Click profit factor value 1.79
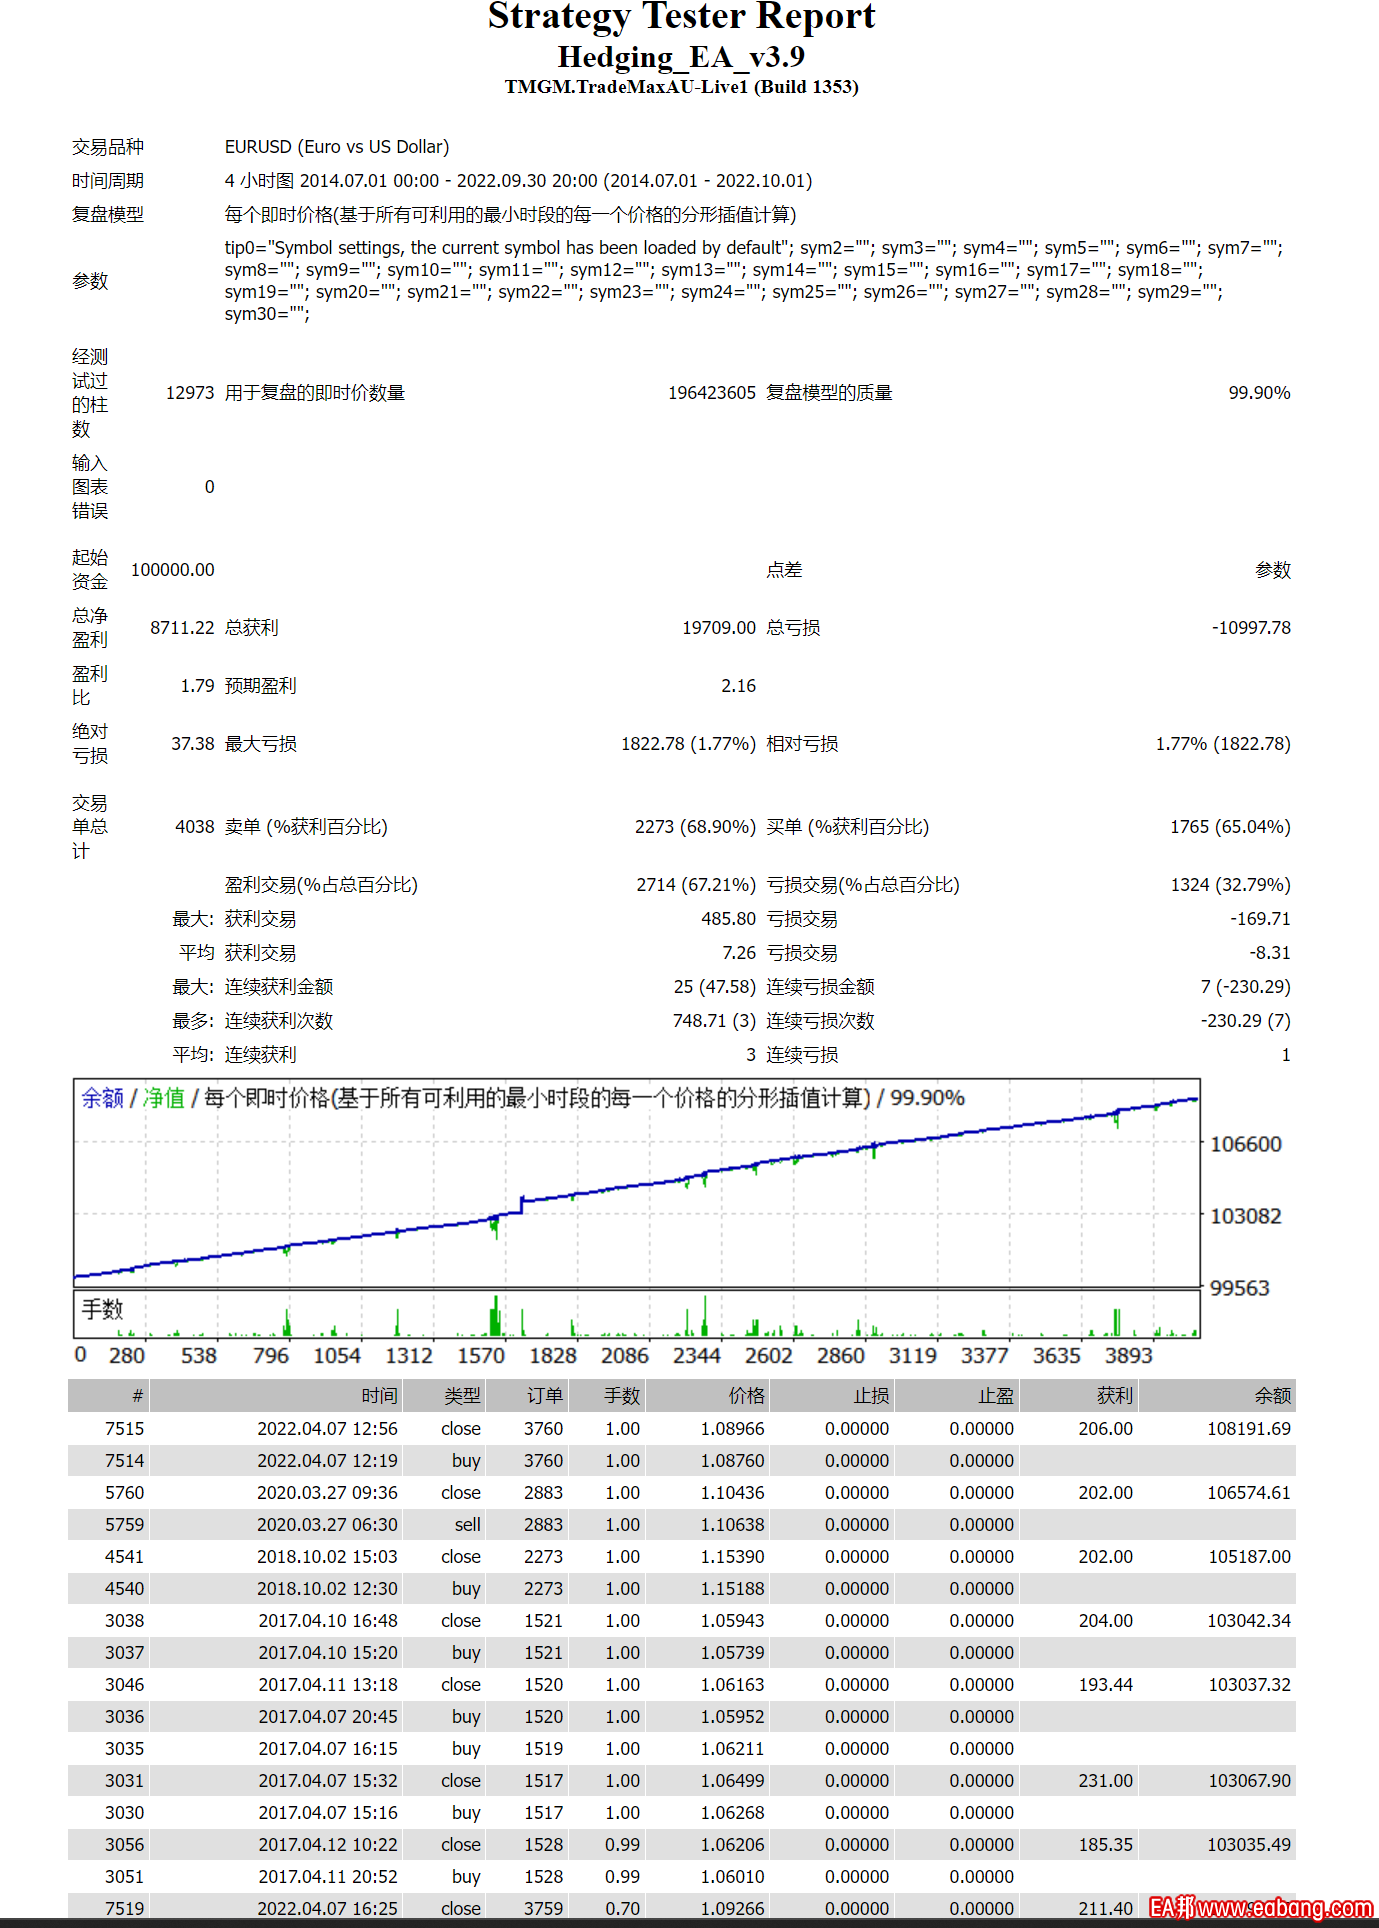1379x1928 pixels. click(x=197, y=686)
